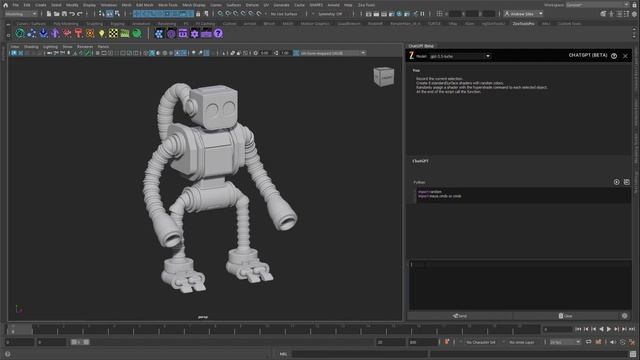Click the red T-shaped shelf icon
The height and width of the screenshot is (360, 640).
coord(78,33)
